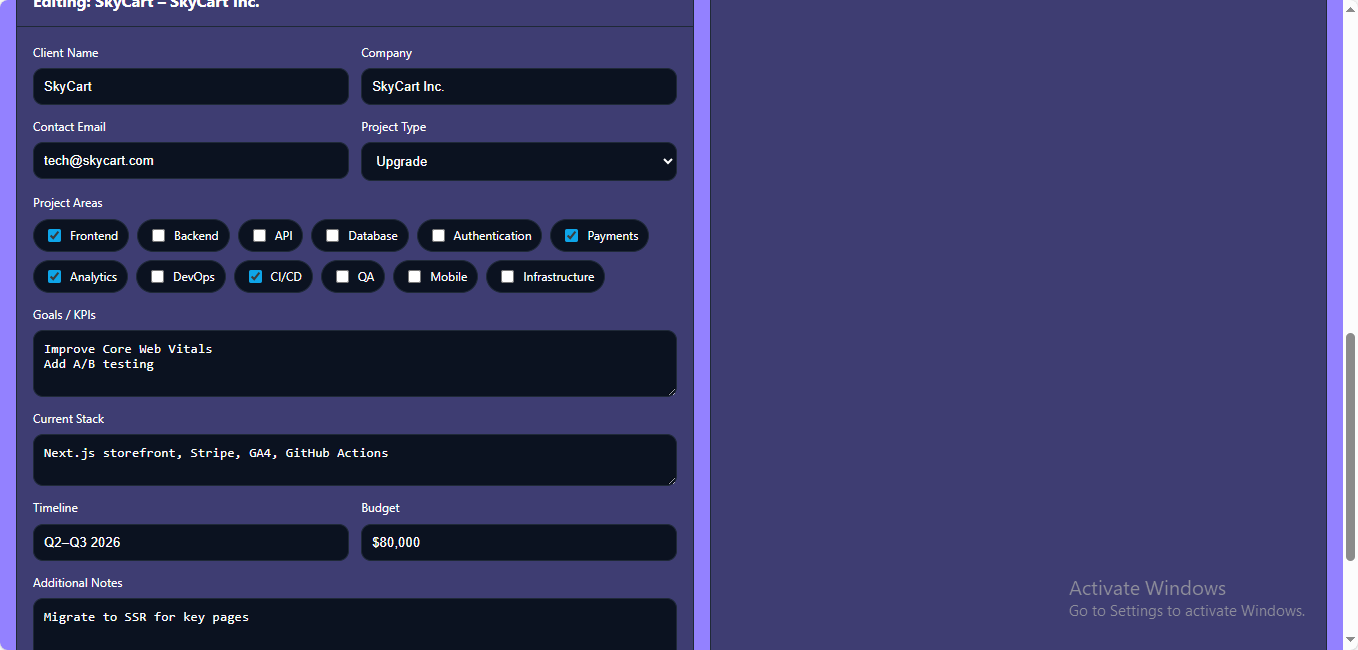
Task: Click the Contact Email field
Action: pos(191,160)
